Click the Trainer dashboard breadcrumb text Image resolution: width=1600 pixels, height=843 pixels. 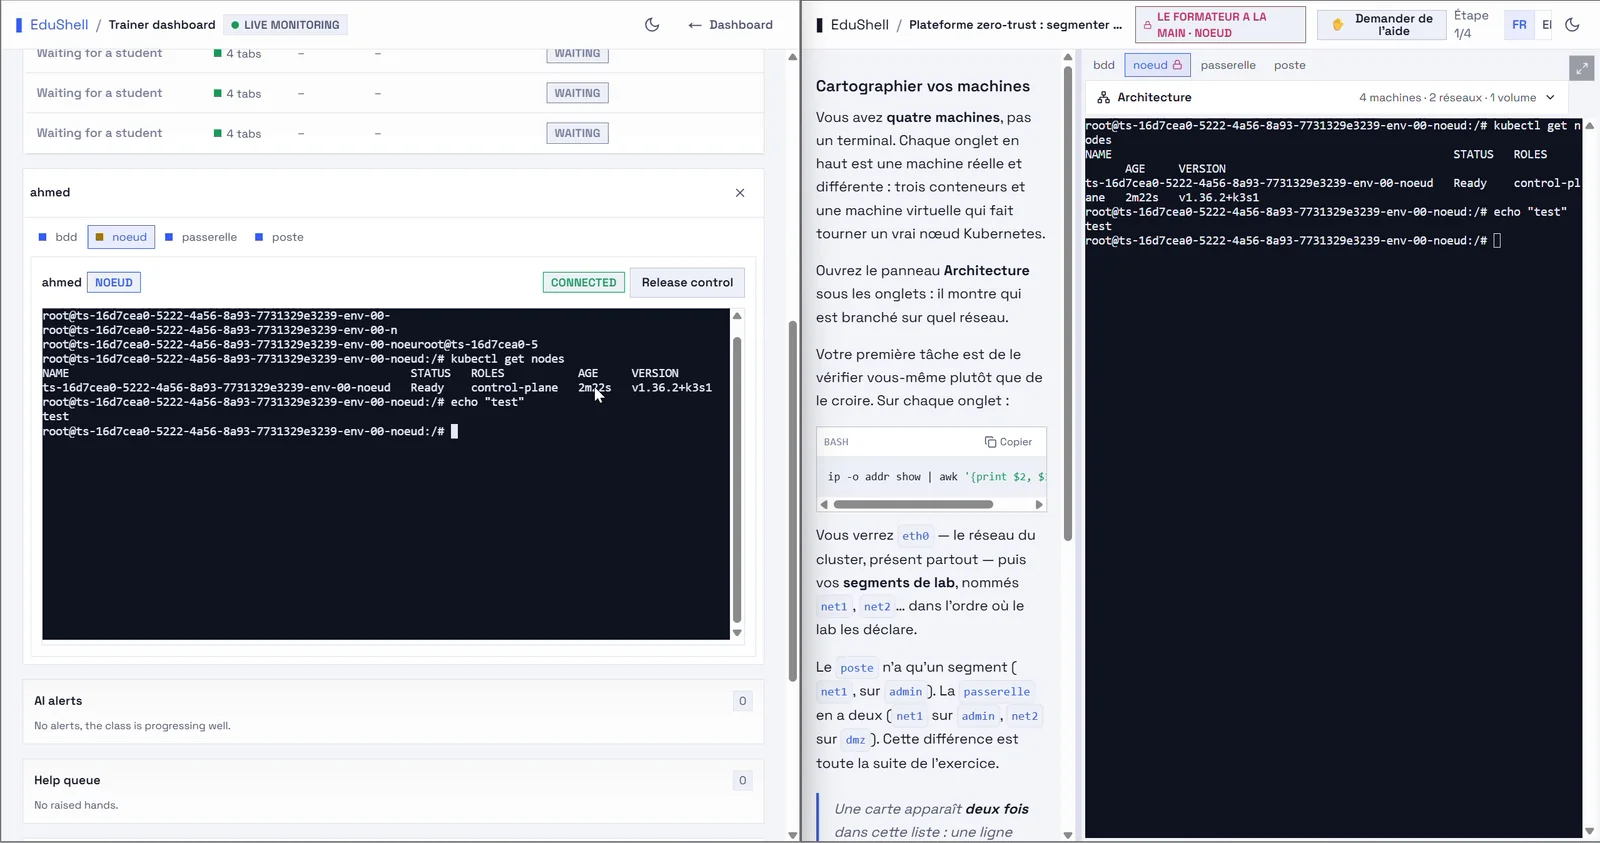(162, 25)
